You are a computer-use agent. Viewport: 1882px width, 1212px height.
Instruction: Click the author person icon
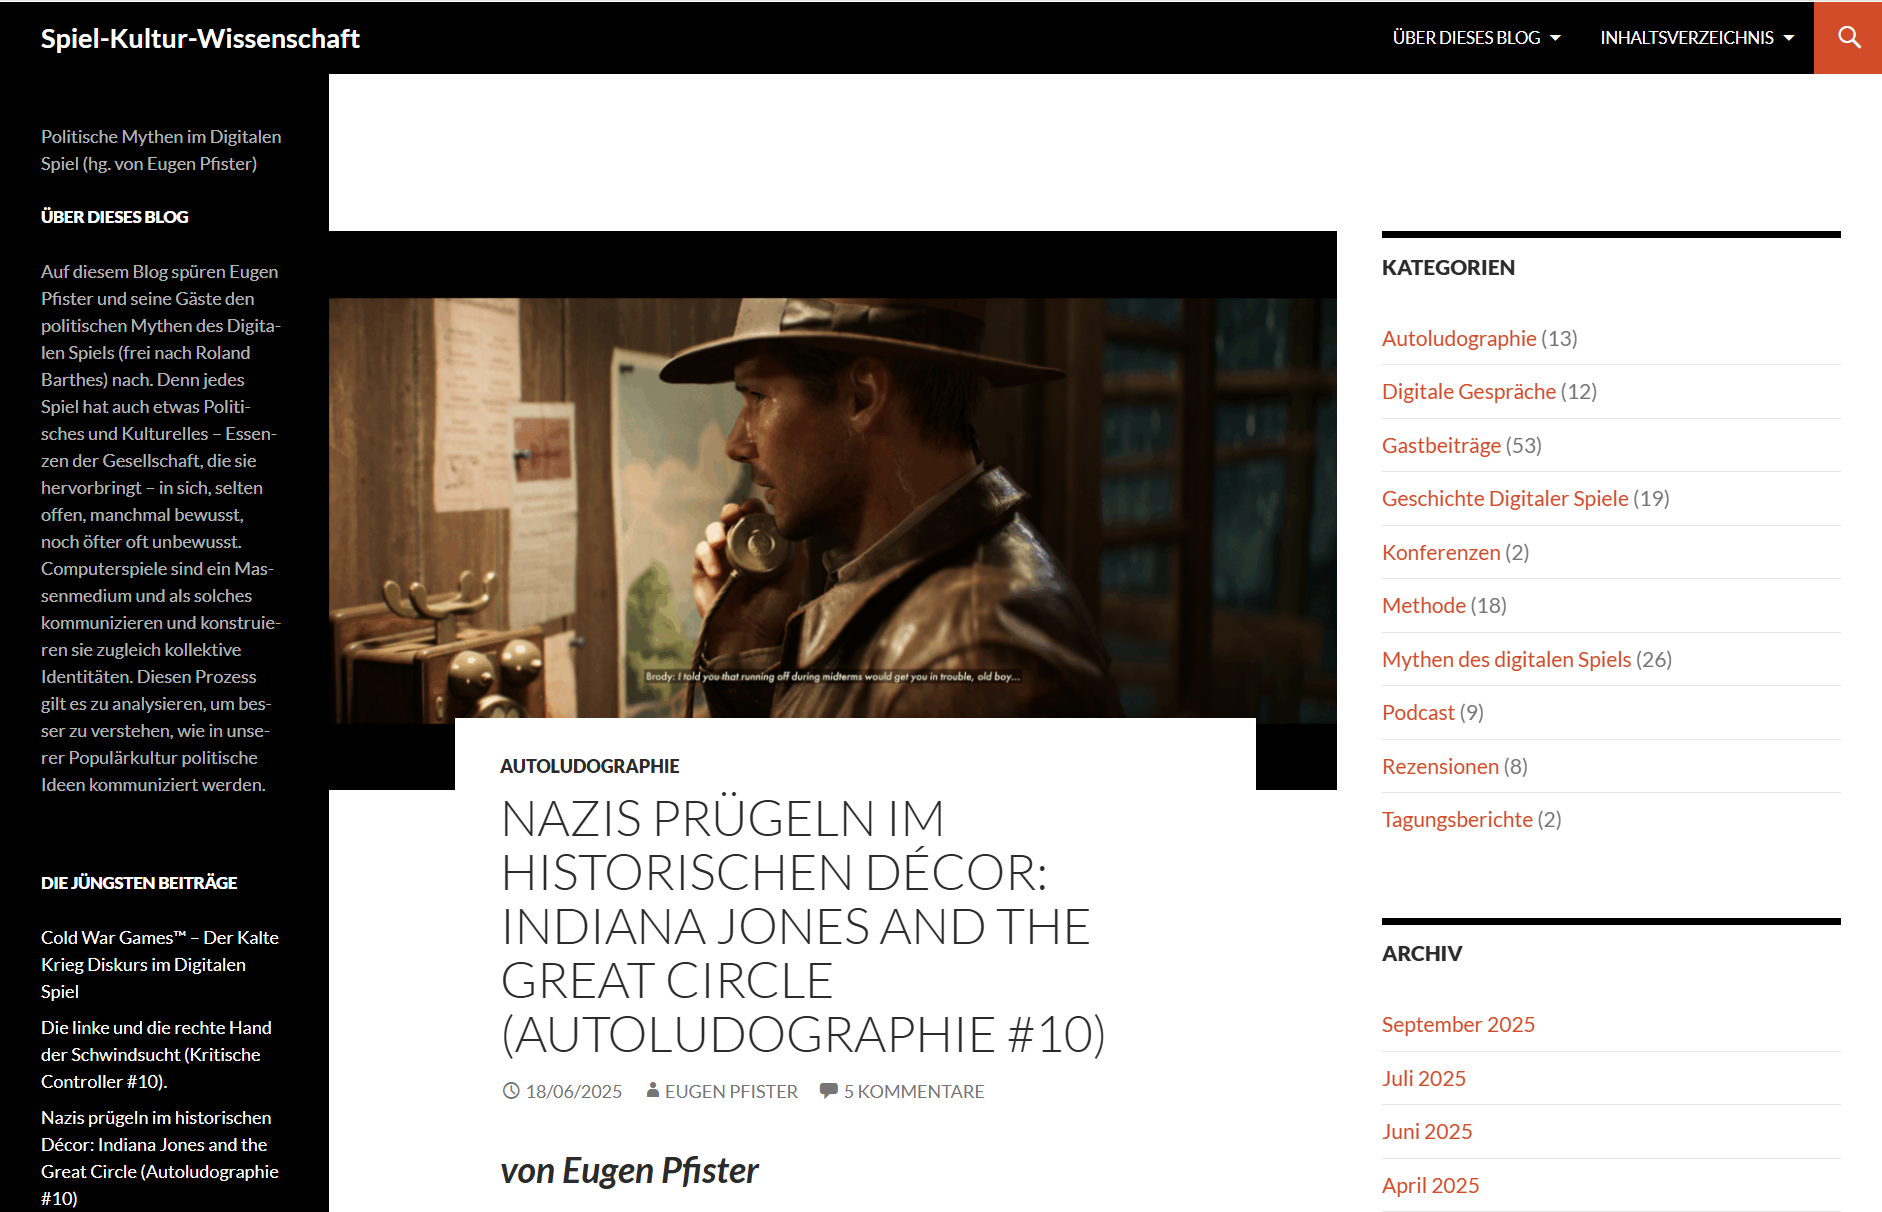pos(652,1091)
